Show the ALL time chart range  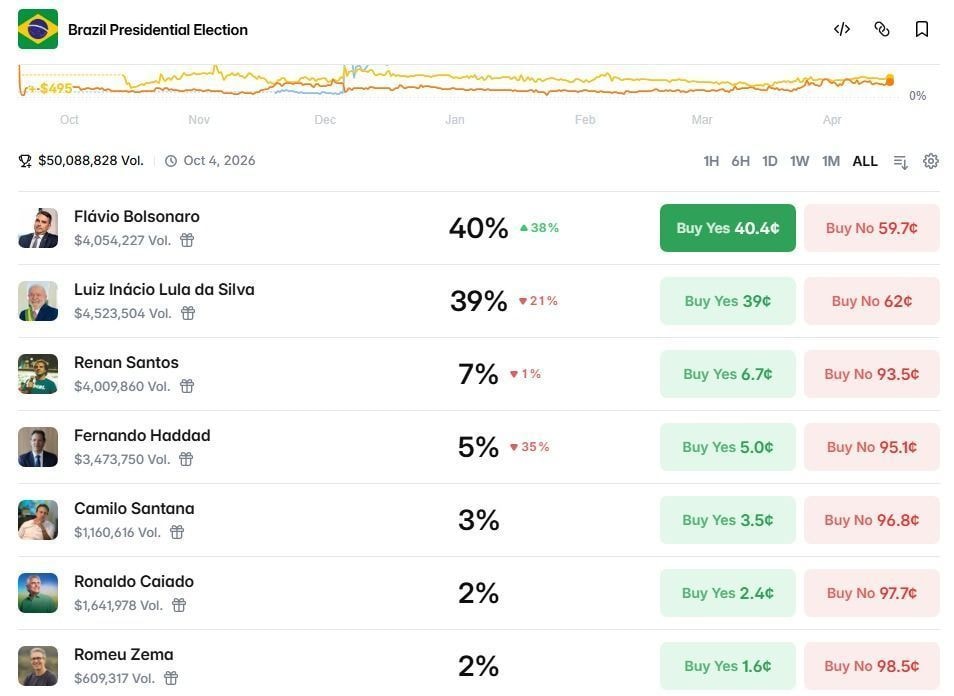(x=865, y=161)
